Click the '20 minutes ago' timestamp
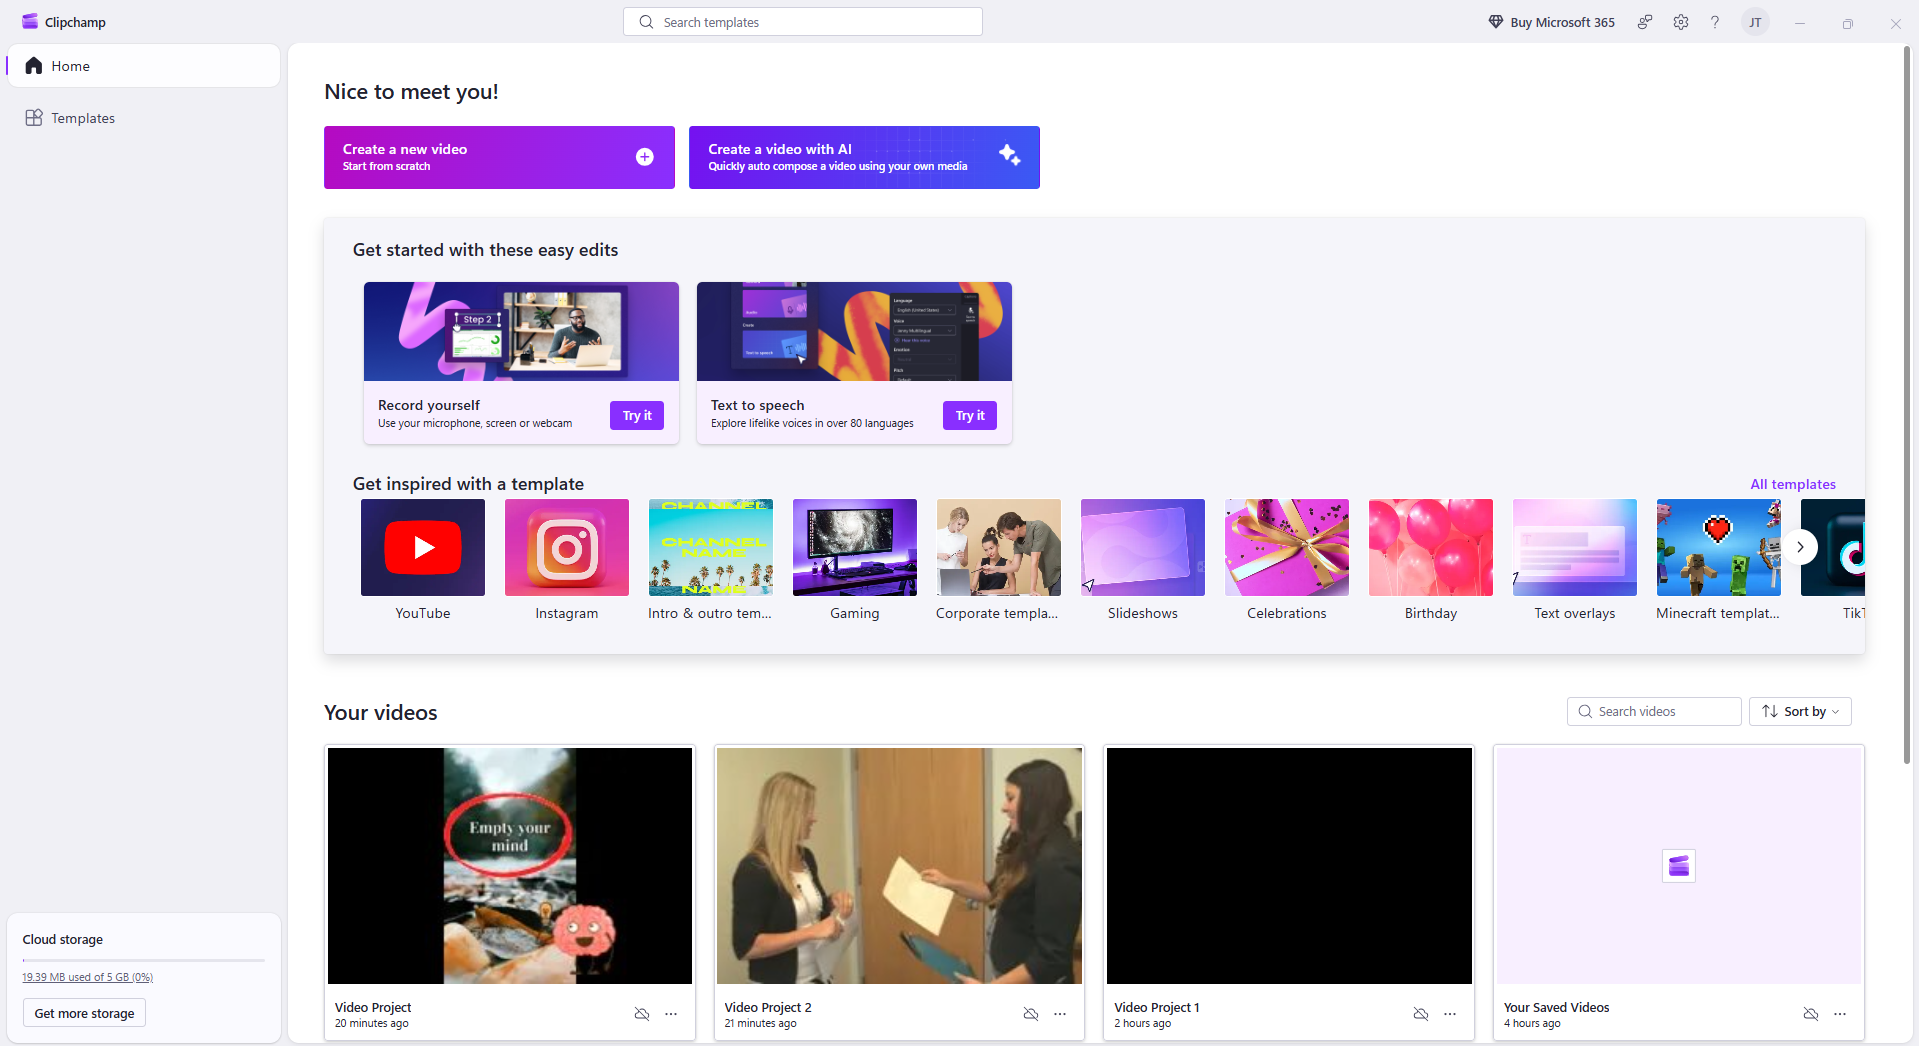1919x1046 pixels. click(x=372, y=1023)
